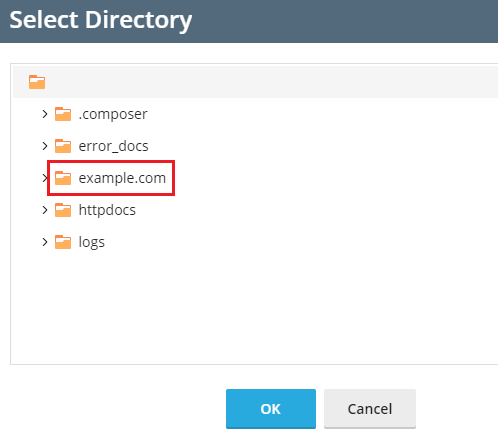This screenshot has height=445, width=498.
Task: Expand the error_docs directory chevron
Action: [x=45, y=146]
